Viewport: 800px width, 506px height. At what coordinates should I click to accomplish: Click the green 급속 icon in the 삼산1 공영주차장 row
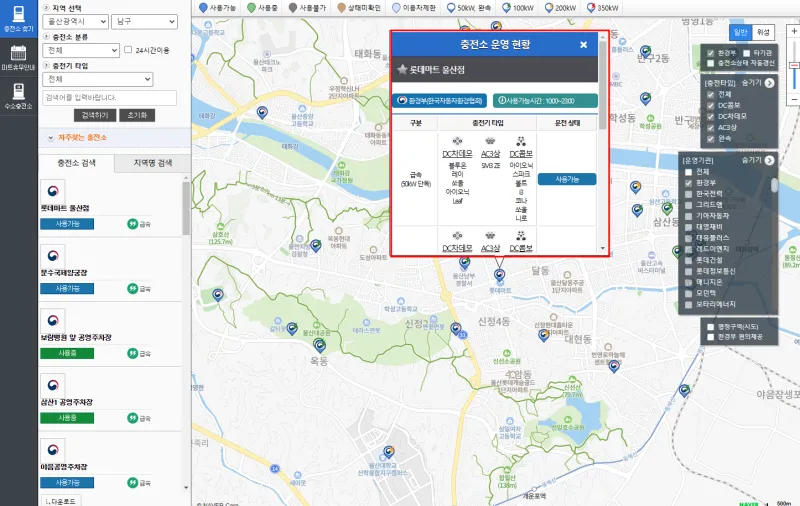tap(133, 418)
